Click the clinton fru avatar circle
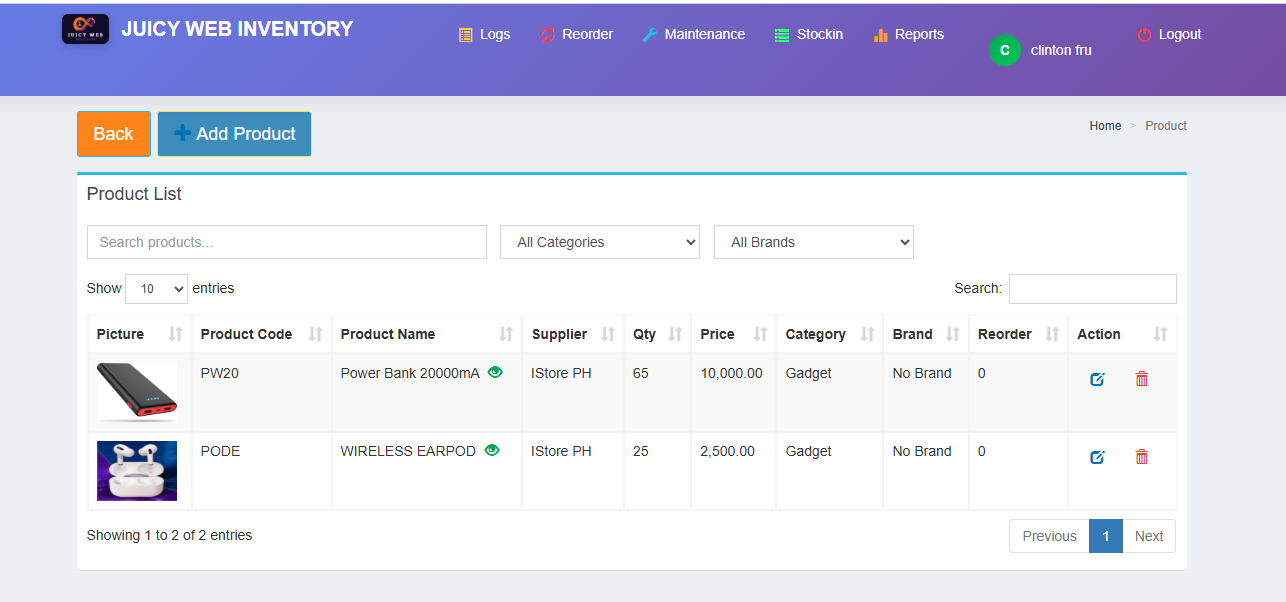The width and height of the screenshot is (1286, 602). 1004,50
